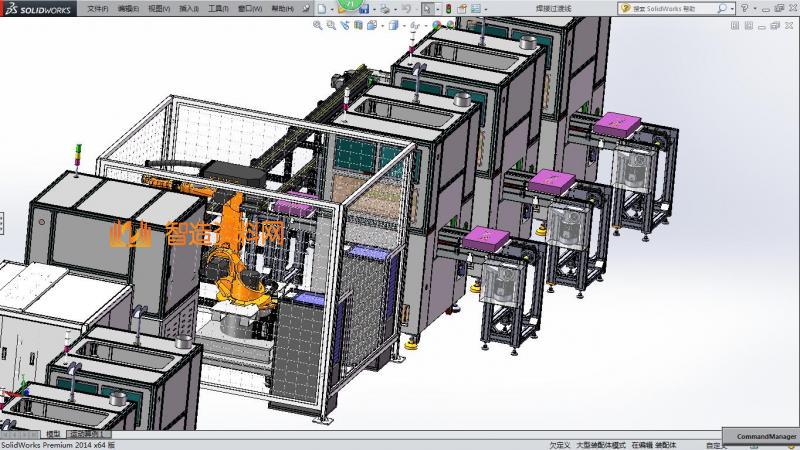Open the 文件 (File) menu
The height and width of the screenshot is (450, 800).
click(97, 8)
